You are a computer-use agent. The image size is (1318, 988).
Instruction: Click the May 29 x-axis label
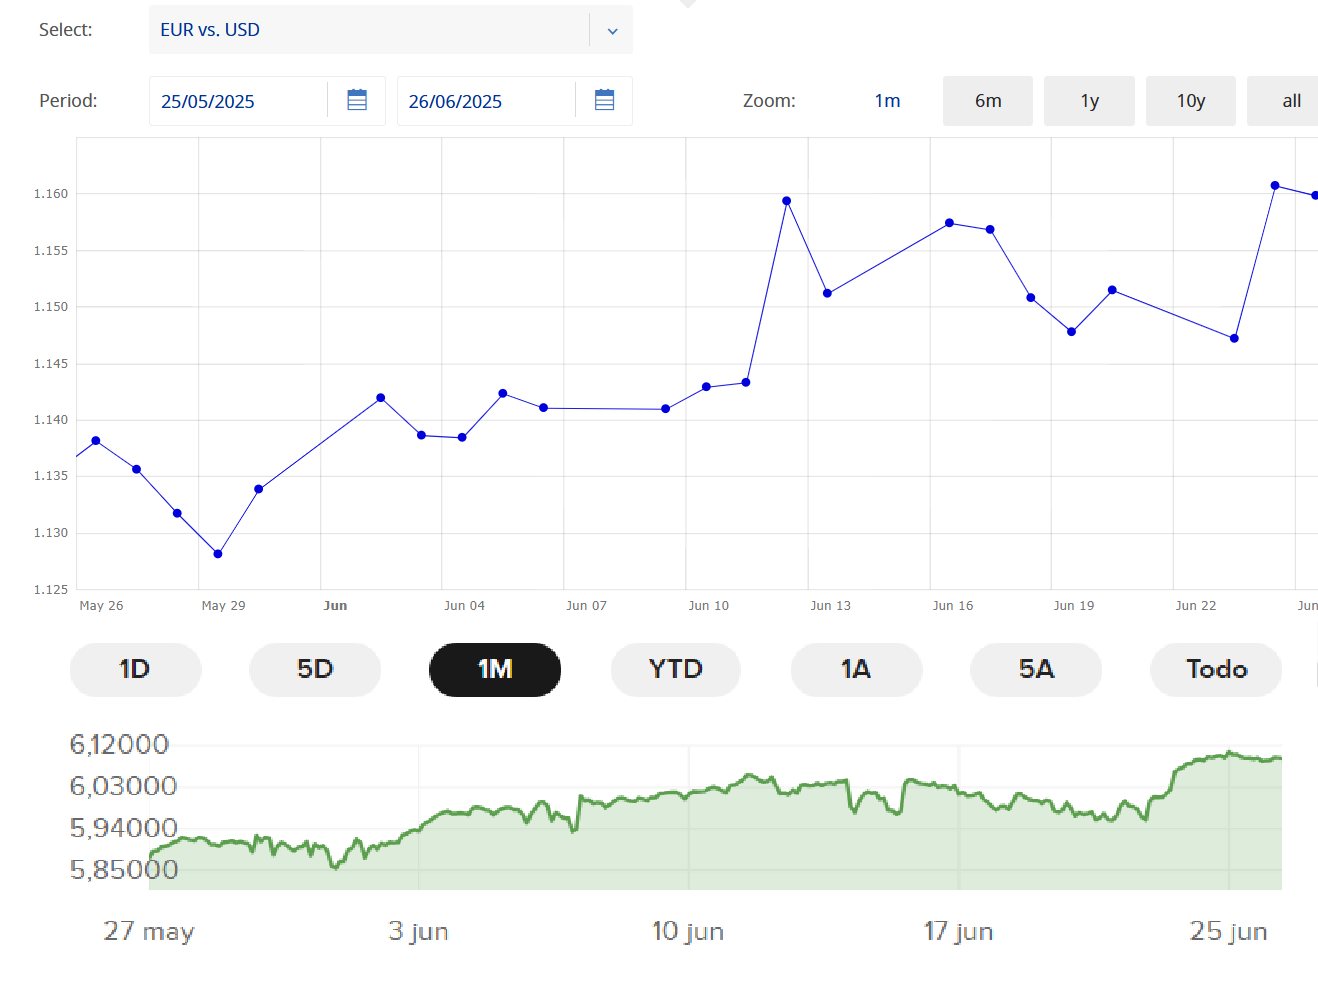pyautogui.click(x=223, y=606)
